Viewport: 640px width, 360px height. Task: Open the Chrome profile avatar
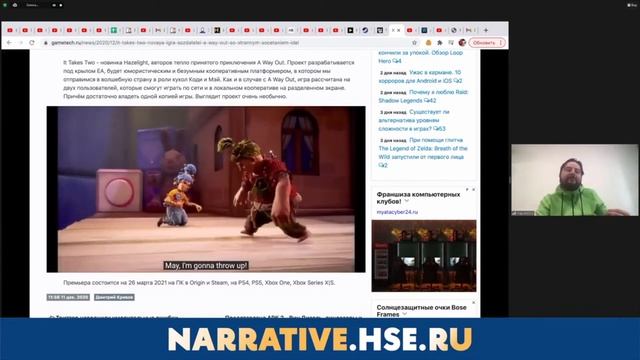click(x=462, y=42)
